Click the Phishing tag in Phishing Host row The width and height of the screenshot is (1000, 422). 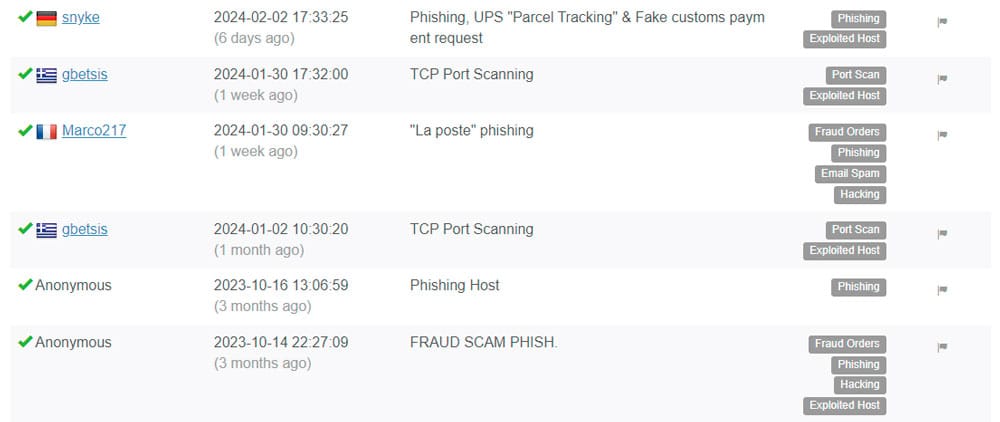pos(858,287)
